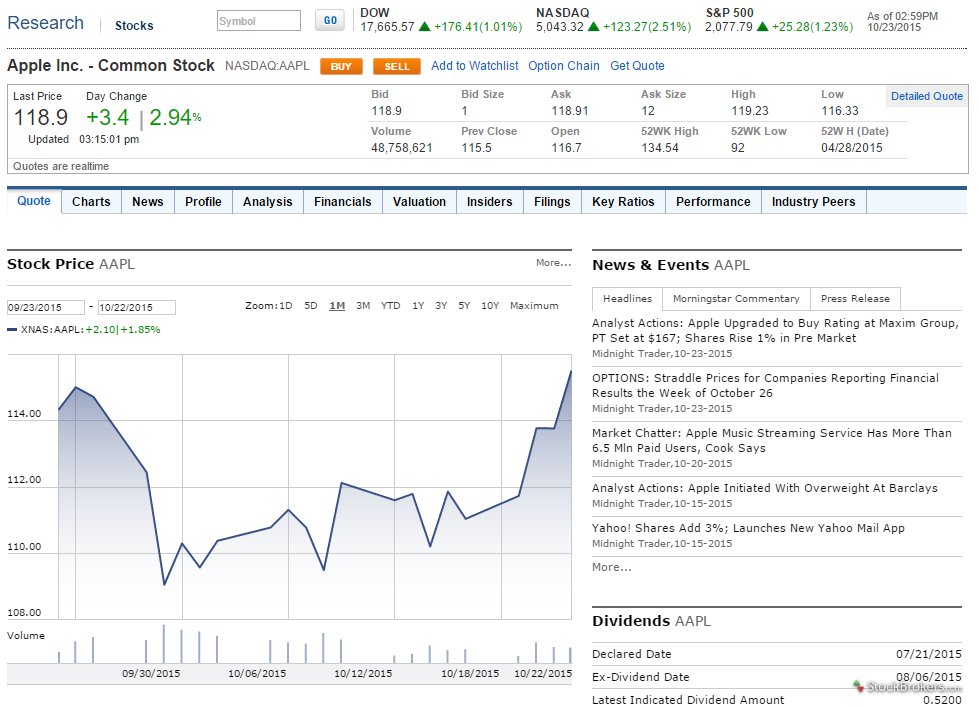The height and width of the screenshot is (706, 978).
Task: Open the Yahoo Mail App headline
Action: coord(748,528)
